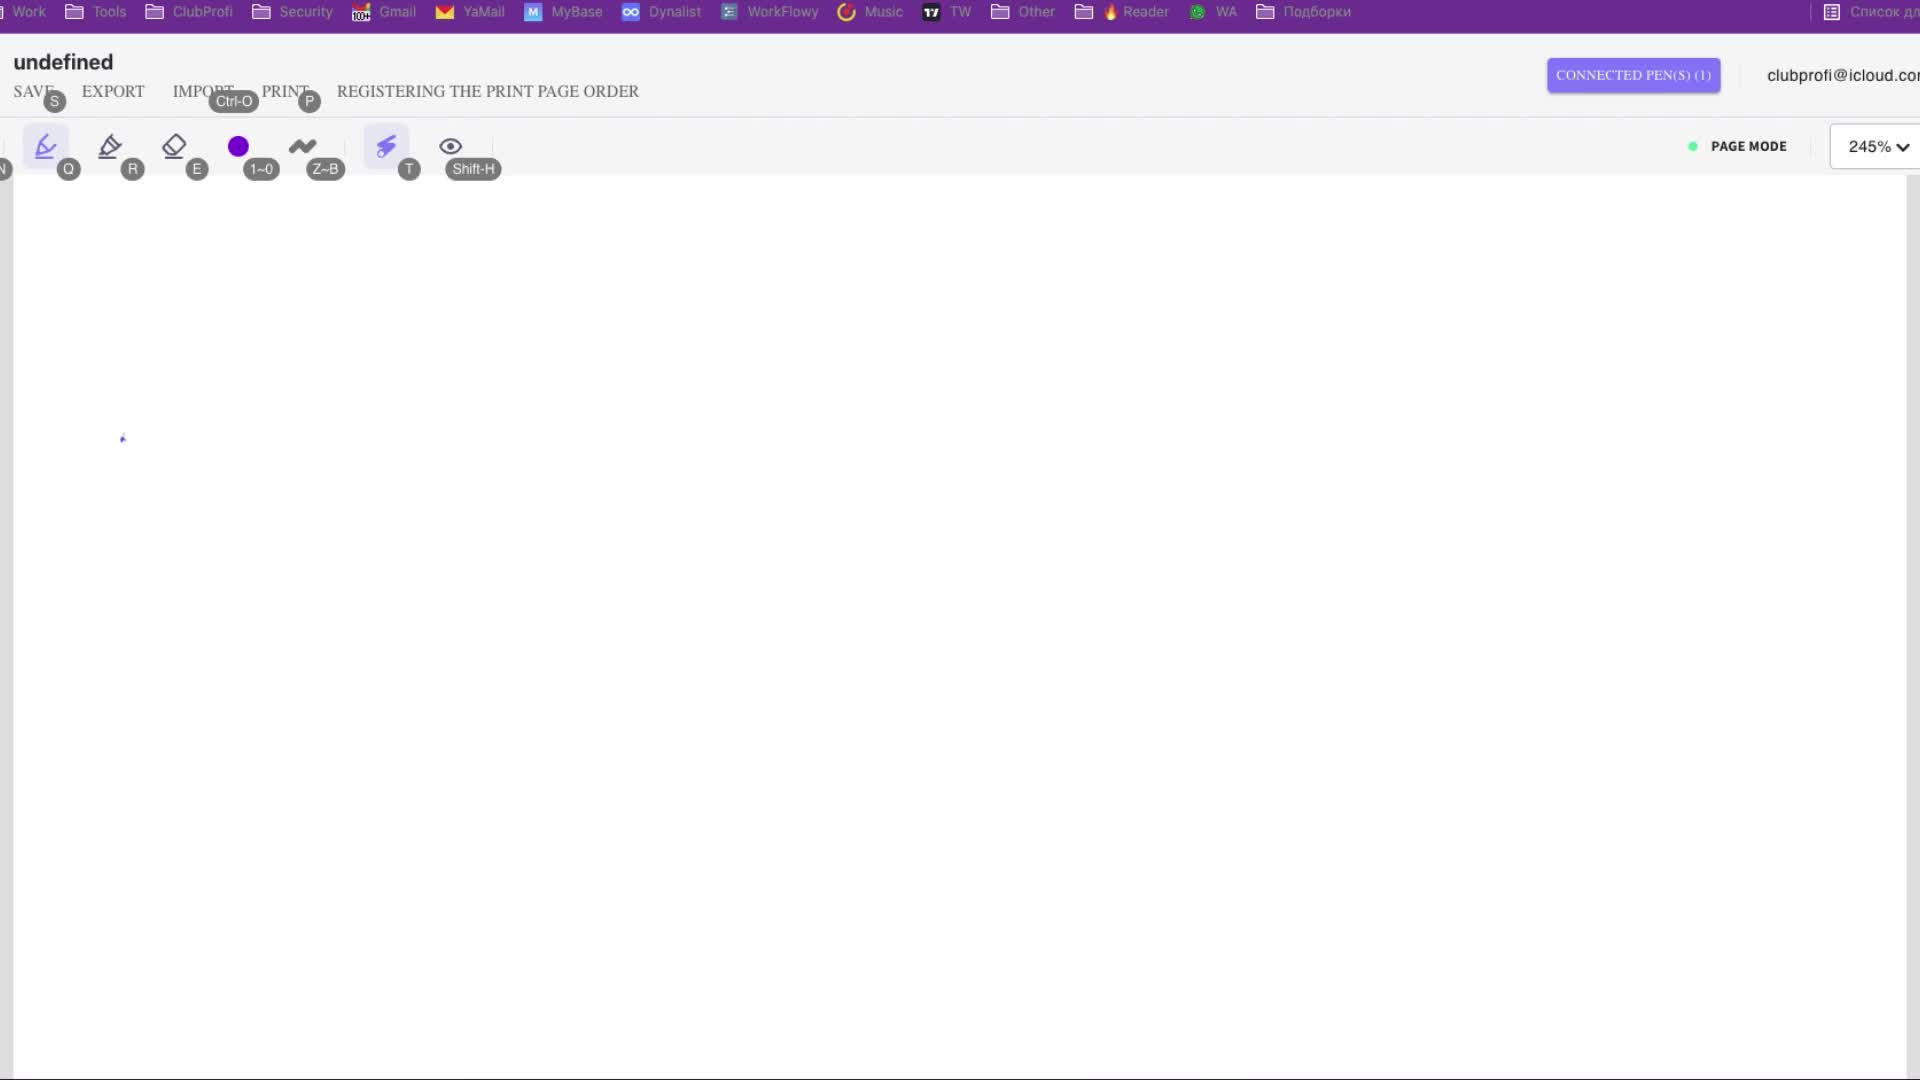The height and width of the screenshot is (1080, 1920).
Task: Click the chevron arrow beside 245%
Action: pos(1902,147)
